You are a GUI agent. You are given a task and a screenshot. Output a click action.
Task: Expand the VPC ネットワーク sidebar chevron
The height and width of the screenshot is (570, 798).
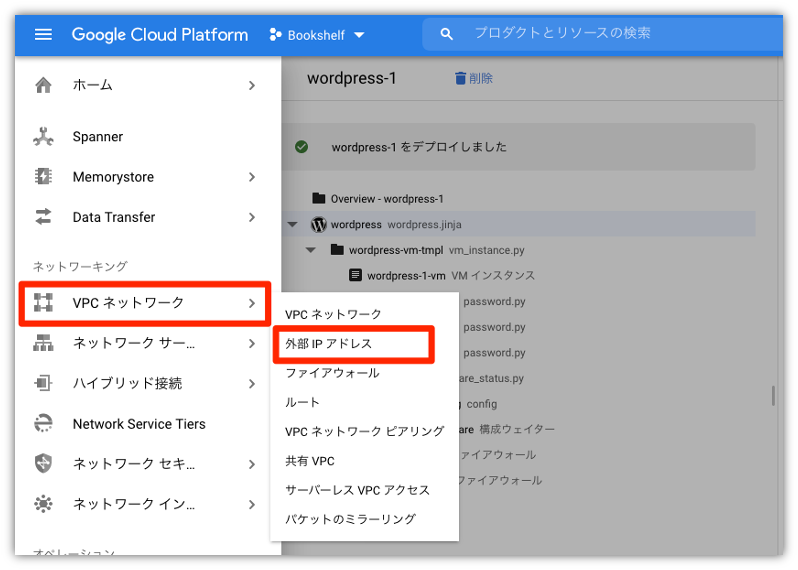click(x=252, y=303)
